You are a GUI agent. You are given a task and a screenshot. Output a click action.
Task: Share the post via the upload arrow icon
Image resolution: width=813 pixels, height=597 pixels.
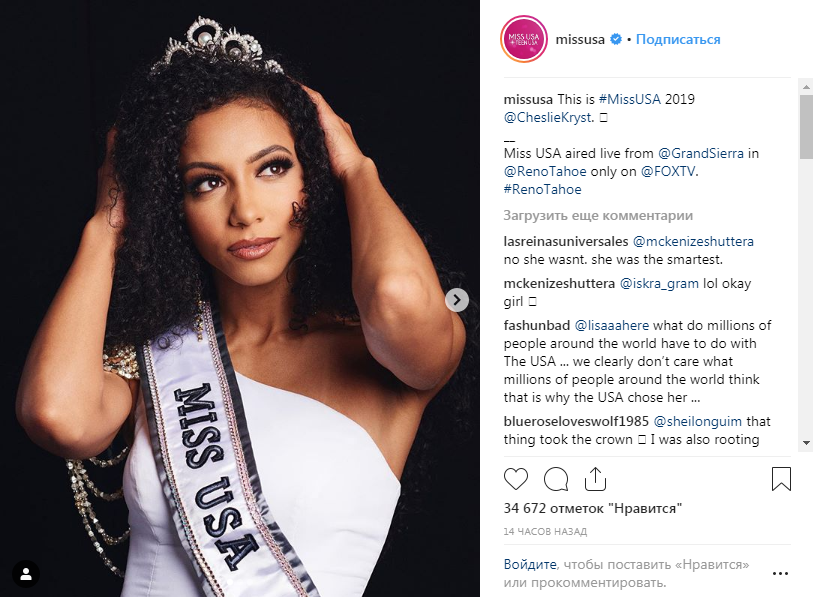[595, 478]
